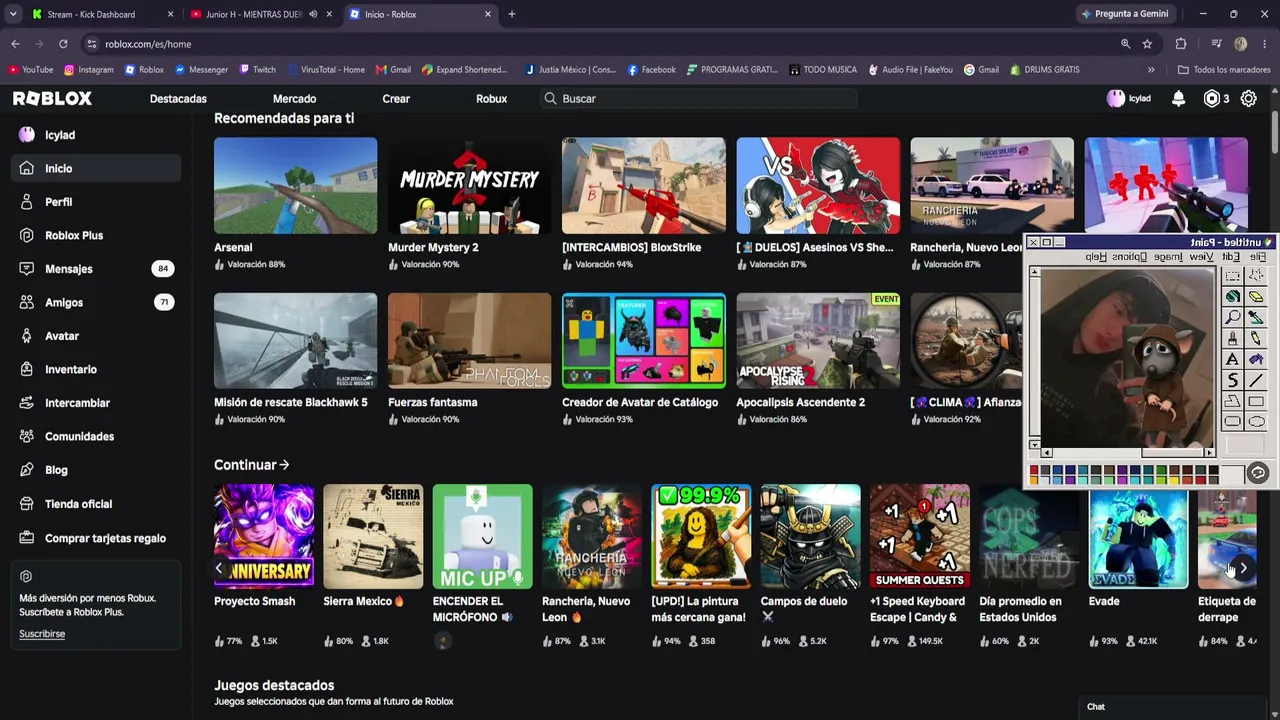
Task: Open the YouTube bookmark
Action: tap(30, 70)
